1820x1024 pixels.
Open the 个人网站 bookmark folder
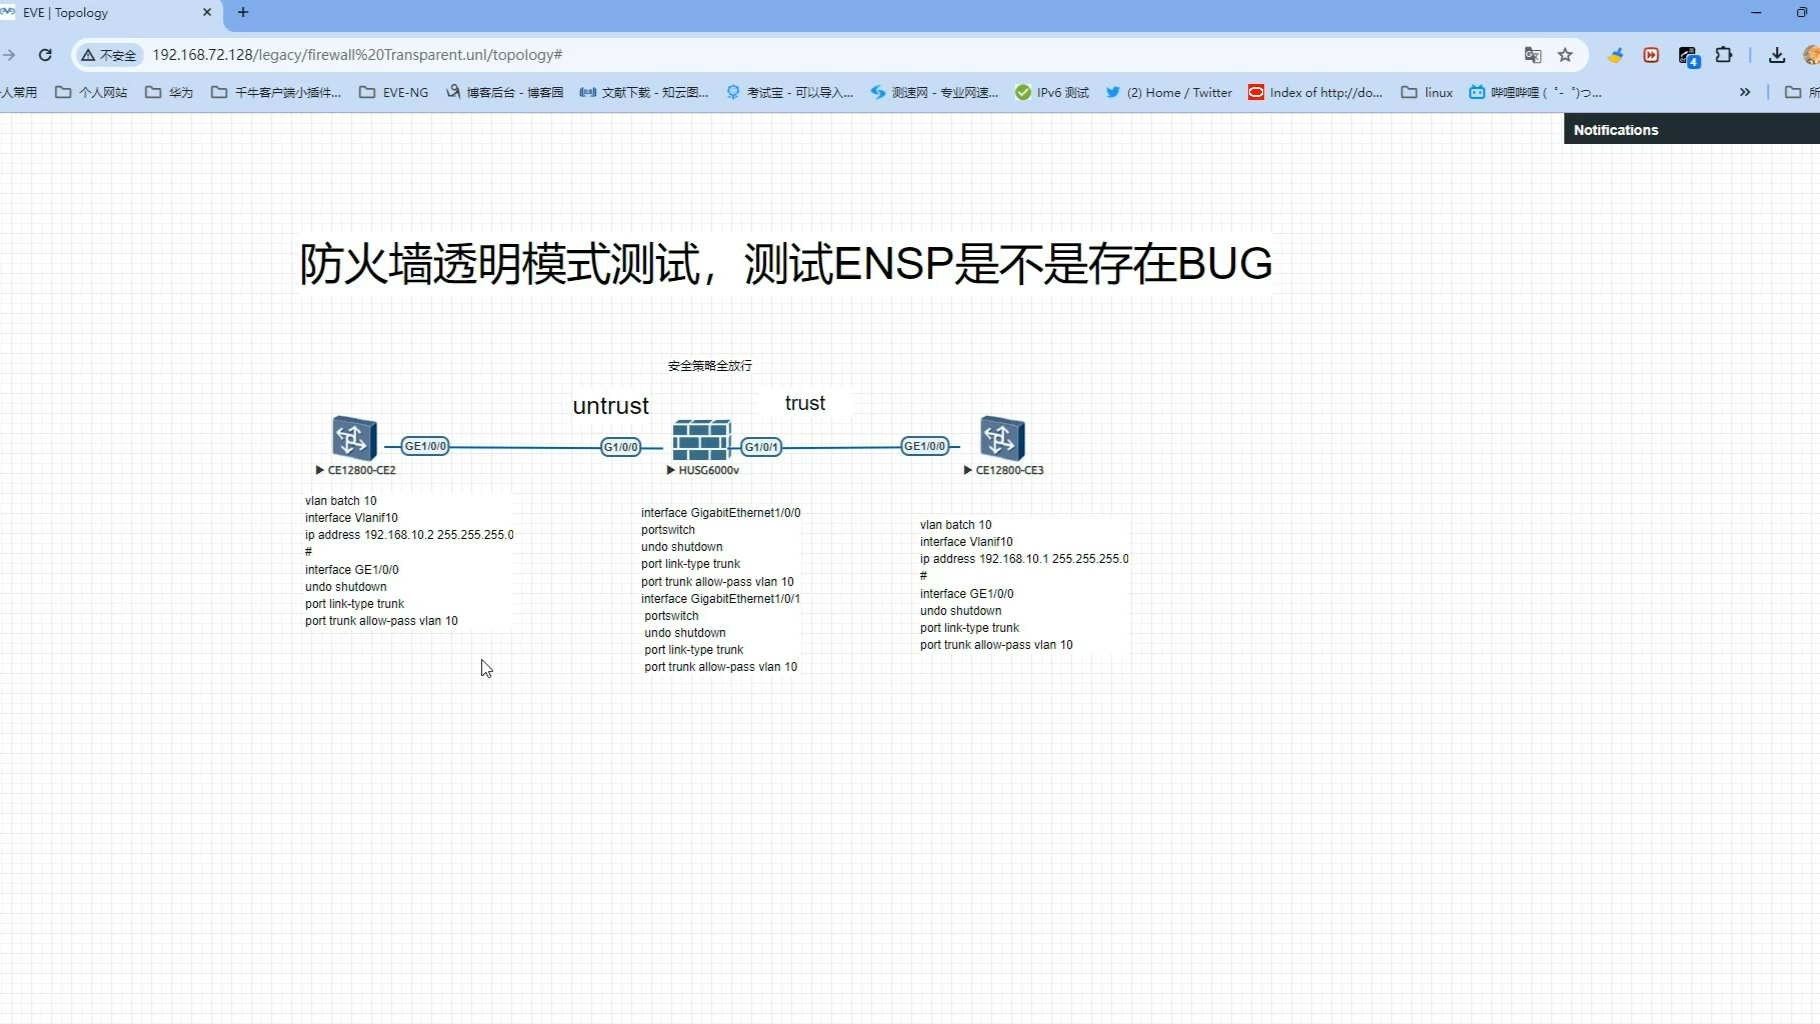[x=91, y=92]
